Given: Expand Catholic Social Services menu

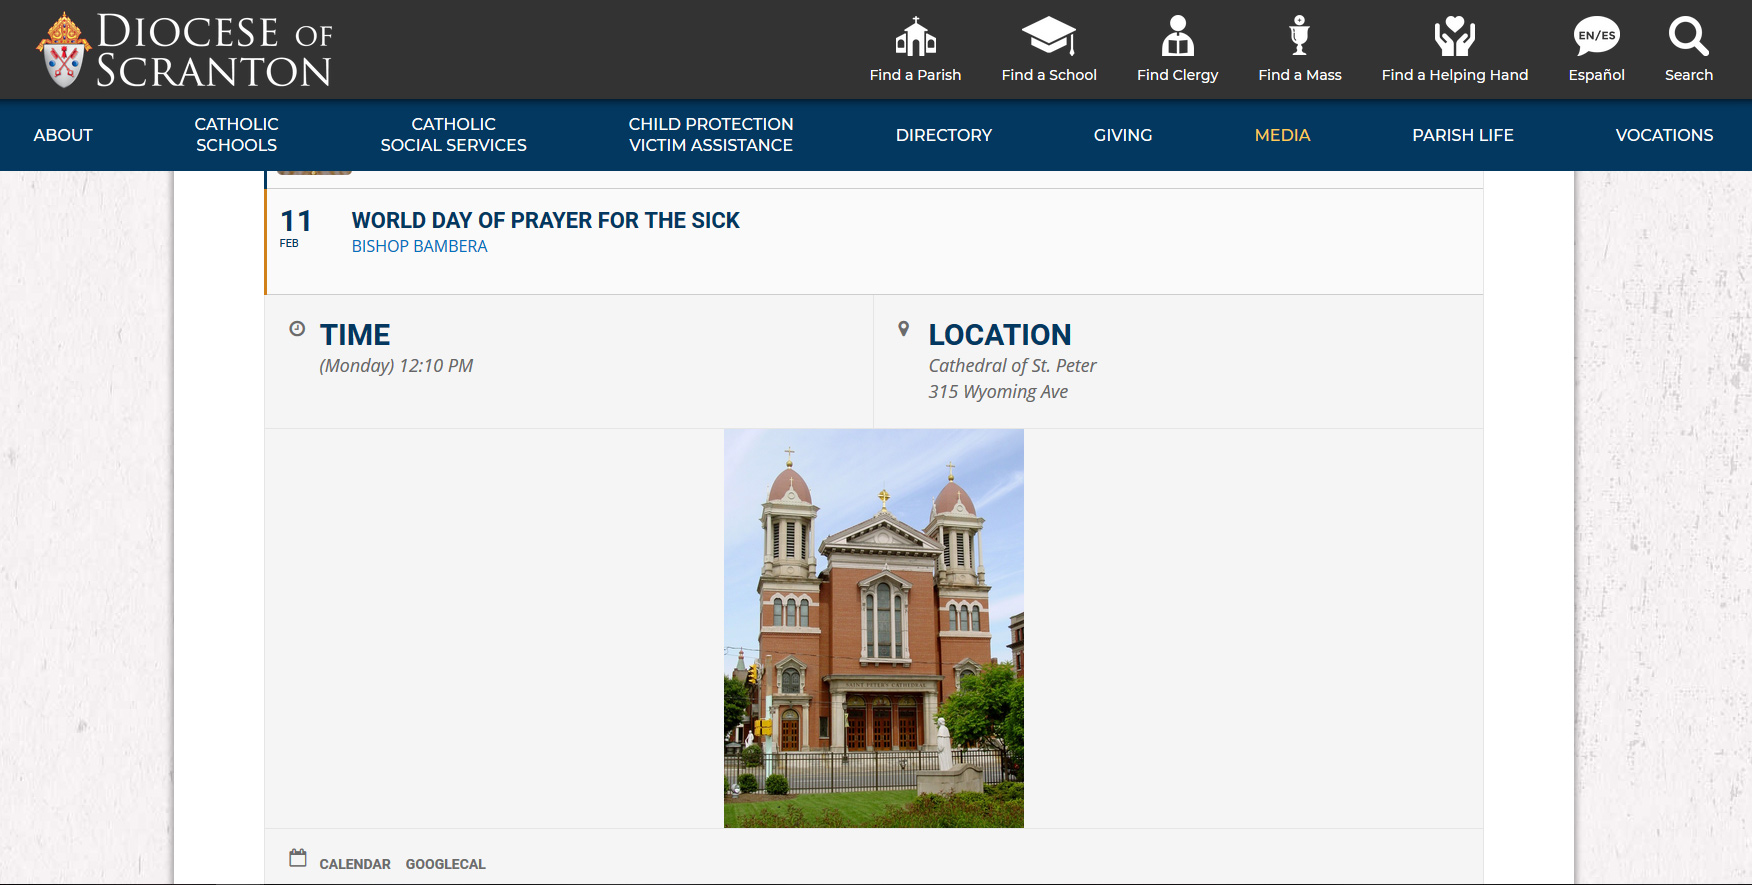Looking at the screenshot, I should [x=453, y=135].
